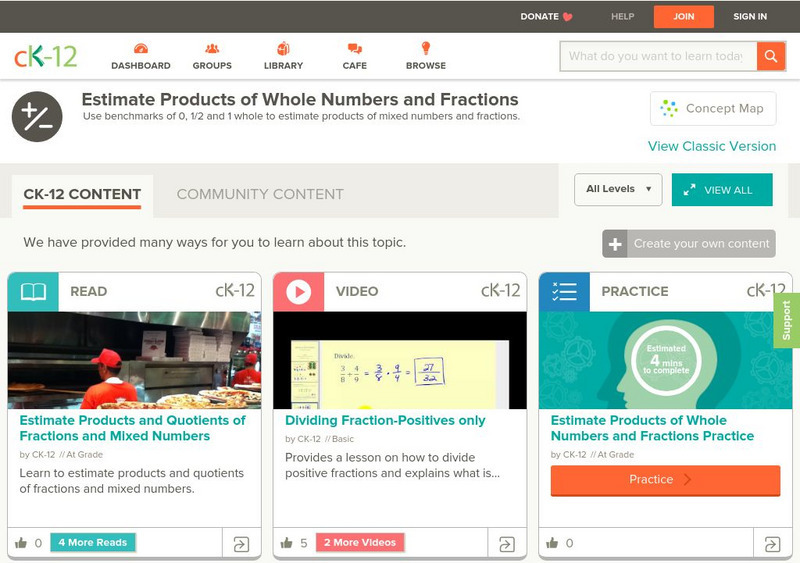Screen dimensions: 800x563
Task: Click the plus icon on Create your own content
Action: click(x=615, y=244)
